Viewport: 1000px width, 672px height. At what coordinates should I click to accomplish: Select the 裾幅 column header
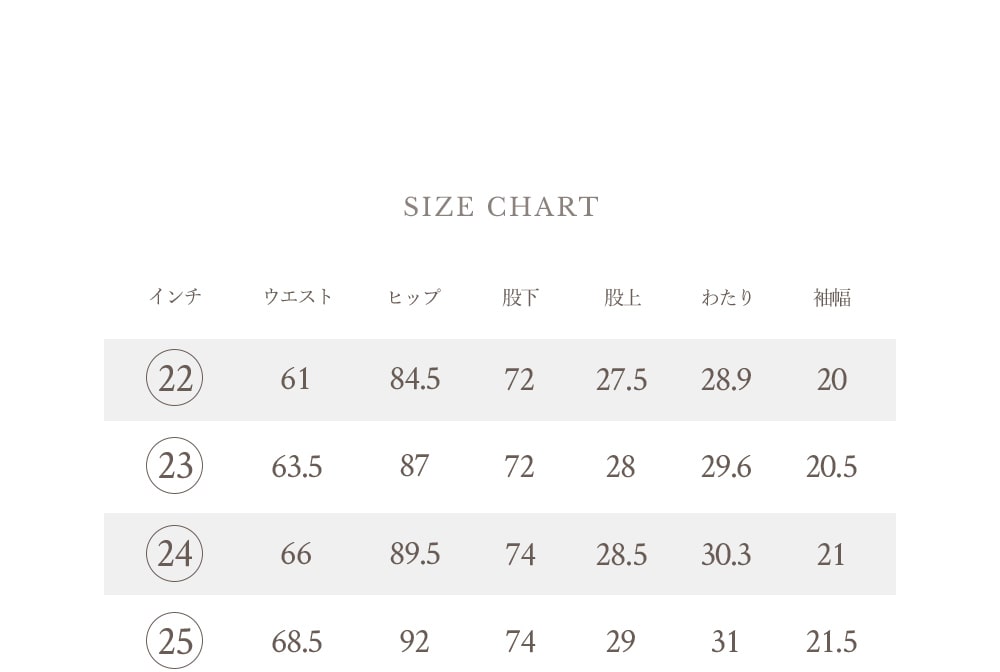(x=832, y=297)
